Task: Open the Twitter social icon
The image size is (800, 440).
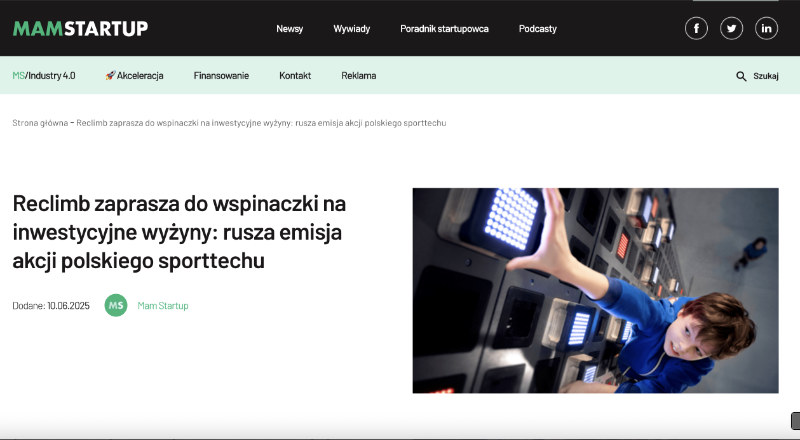Action: click(x=731, y=28)
